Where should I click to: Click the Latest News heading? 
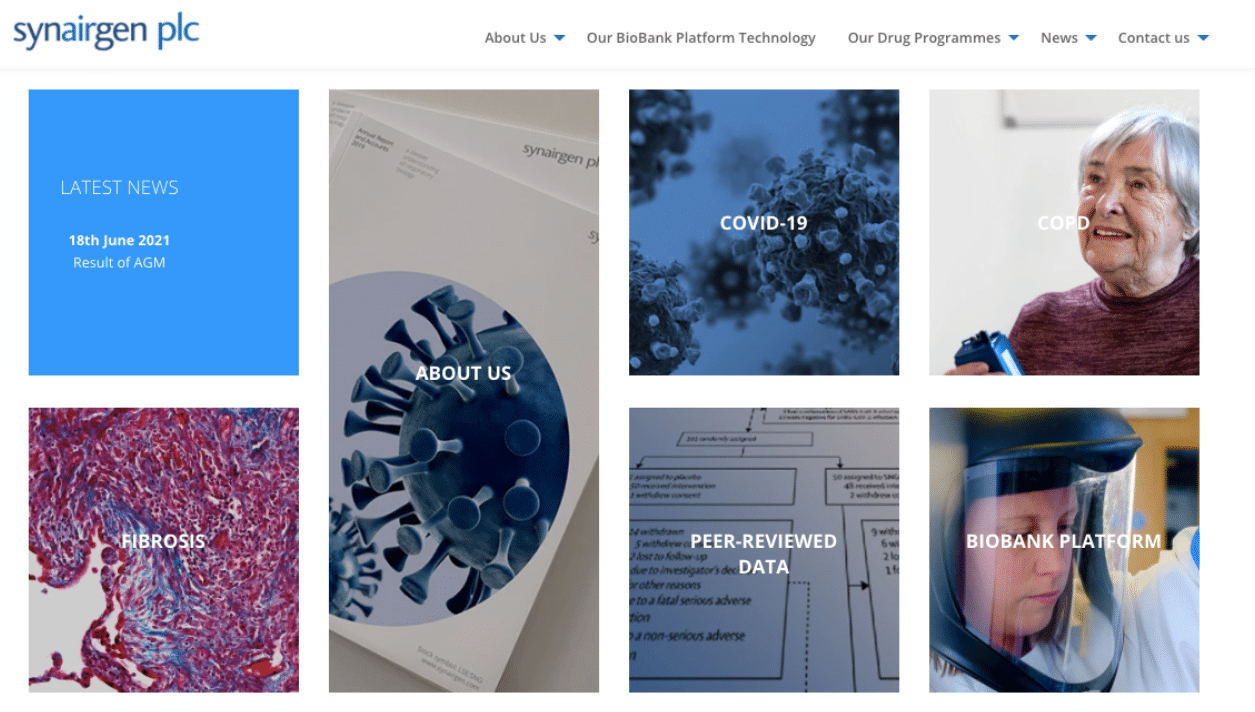point(119,188)
